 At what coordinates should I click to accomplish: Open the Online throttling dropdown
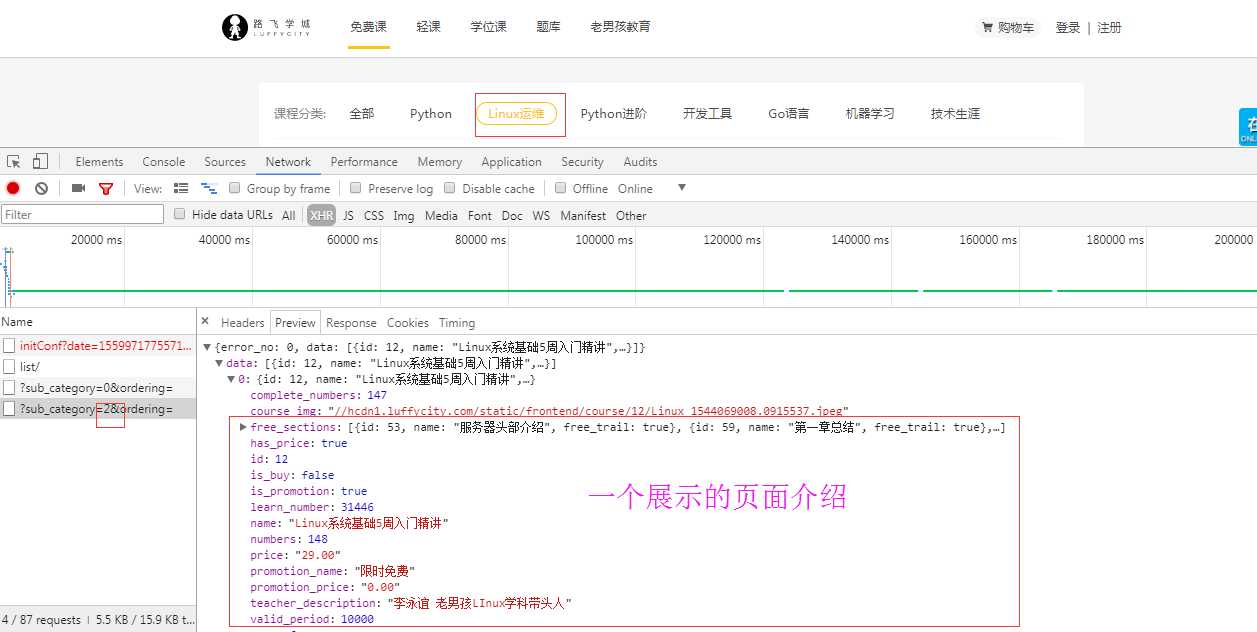[x=652, y=188]
